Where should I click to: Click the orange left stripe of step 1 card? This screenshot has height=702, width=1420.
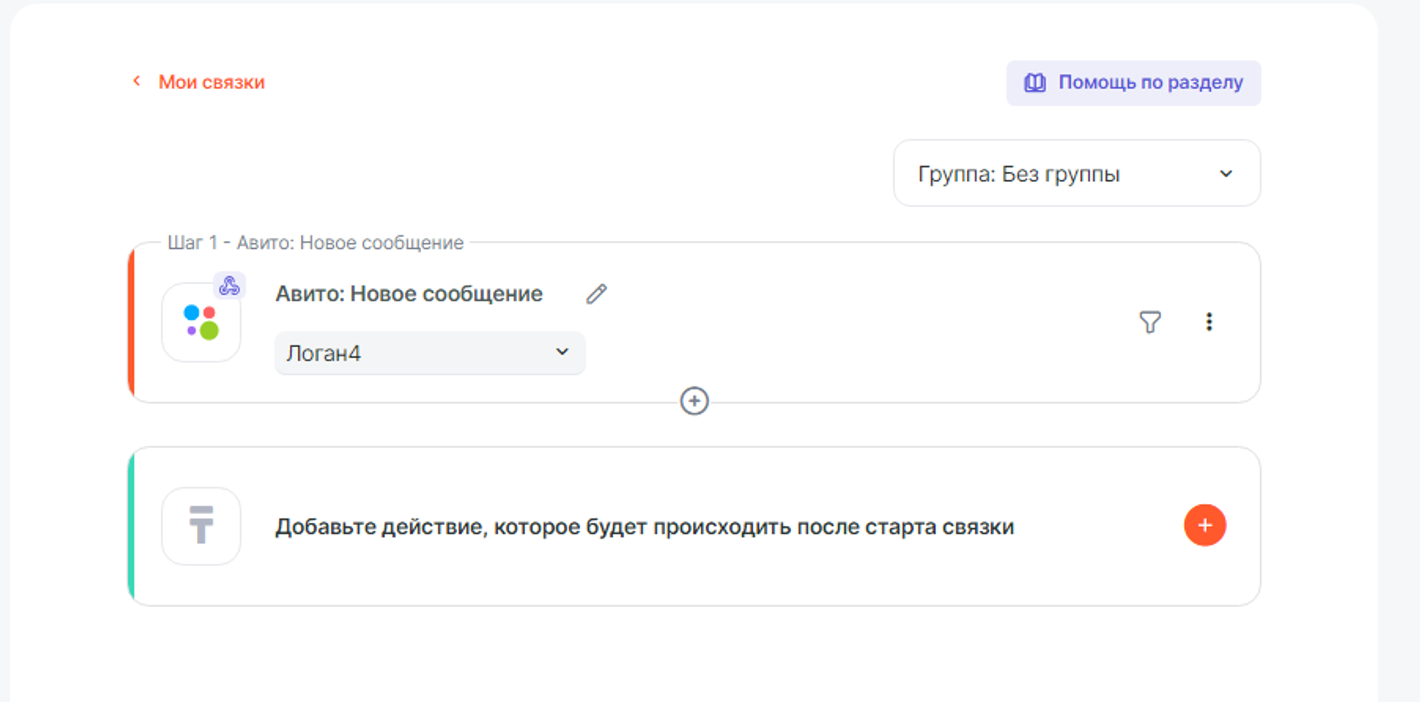pyautogui.click(x=131, y=322)
